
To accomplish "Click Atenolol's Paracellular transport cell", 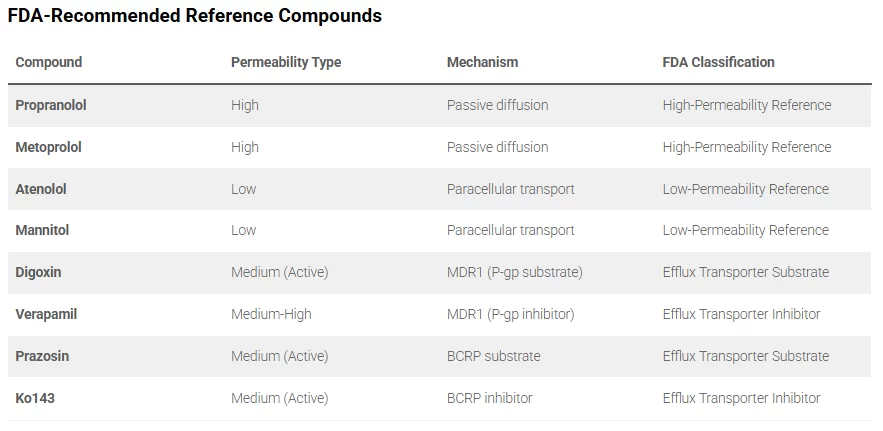I will (510, 189).
